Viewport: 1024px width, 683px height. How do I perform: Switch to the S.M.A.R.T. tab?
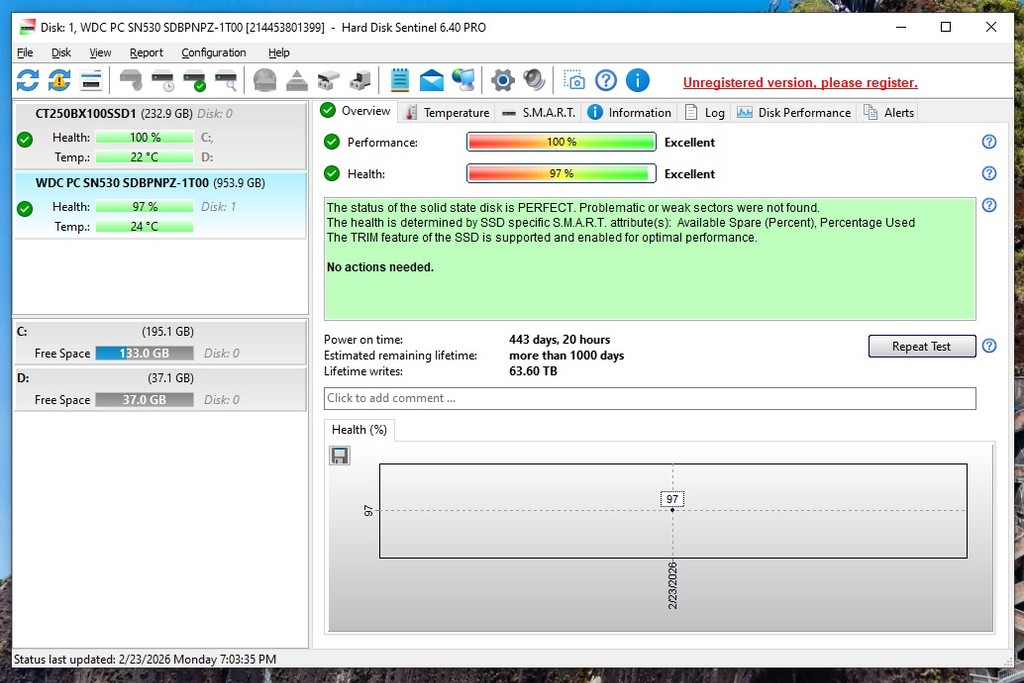(x=539, y=113)
